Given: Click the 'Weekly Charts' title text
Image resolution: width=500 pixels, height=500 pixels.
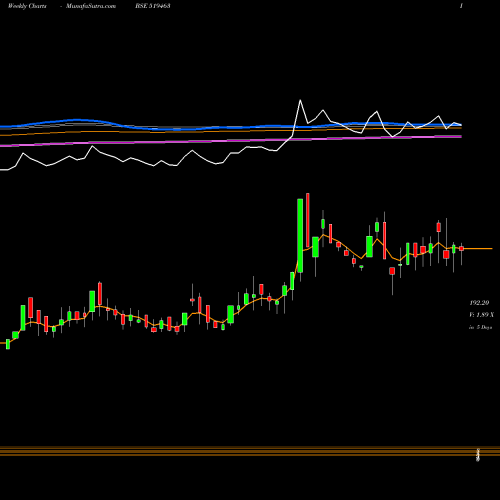Looking at the screenshot, I should coord(27,6).
